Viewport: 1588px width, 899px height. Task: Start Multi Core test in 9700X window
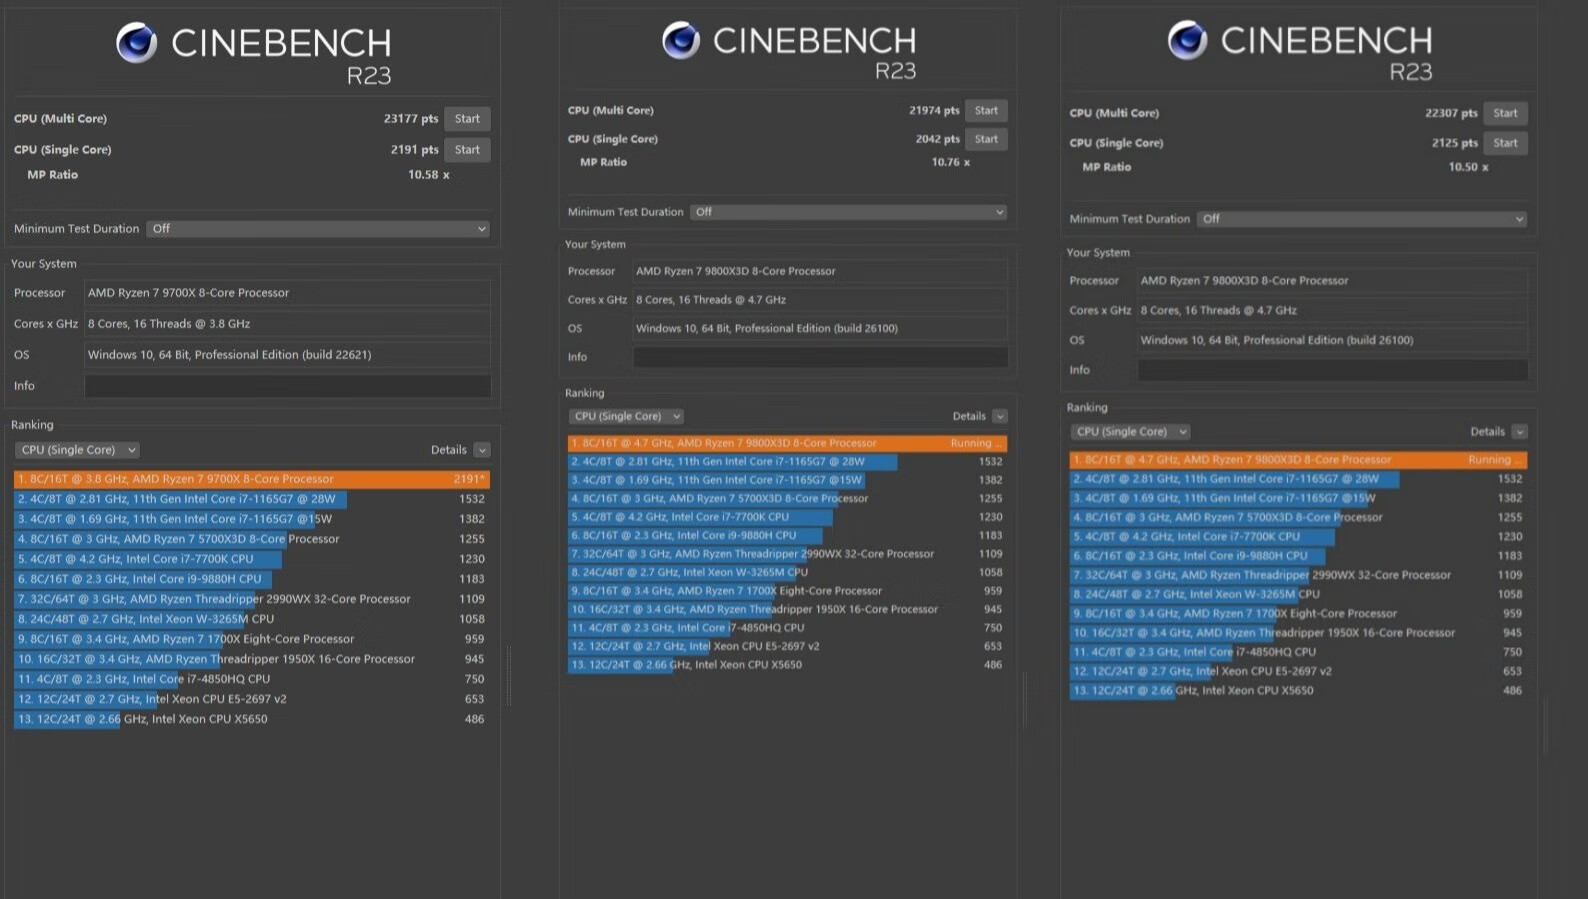tap(467, 119)
